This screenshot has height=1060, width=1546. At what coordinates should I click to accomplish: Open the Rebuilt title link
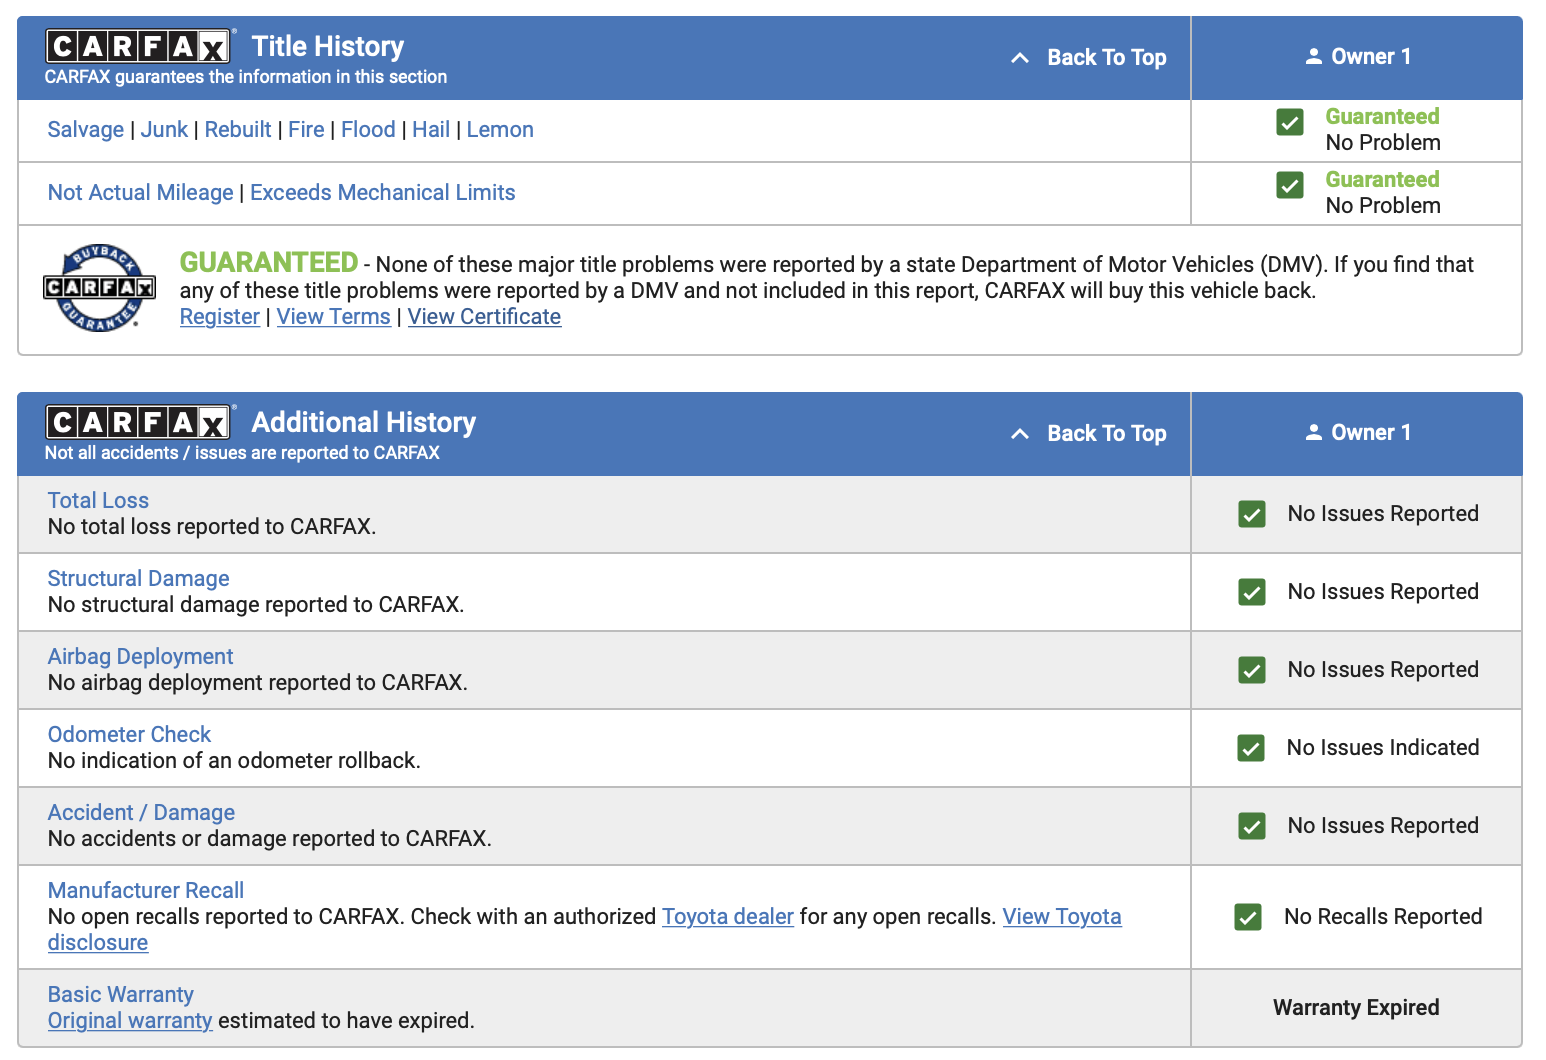[x=238, y=130]
